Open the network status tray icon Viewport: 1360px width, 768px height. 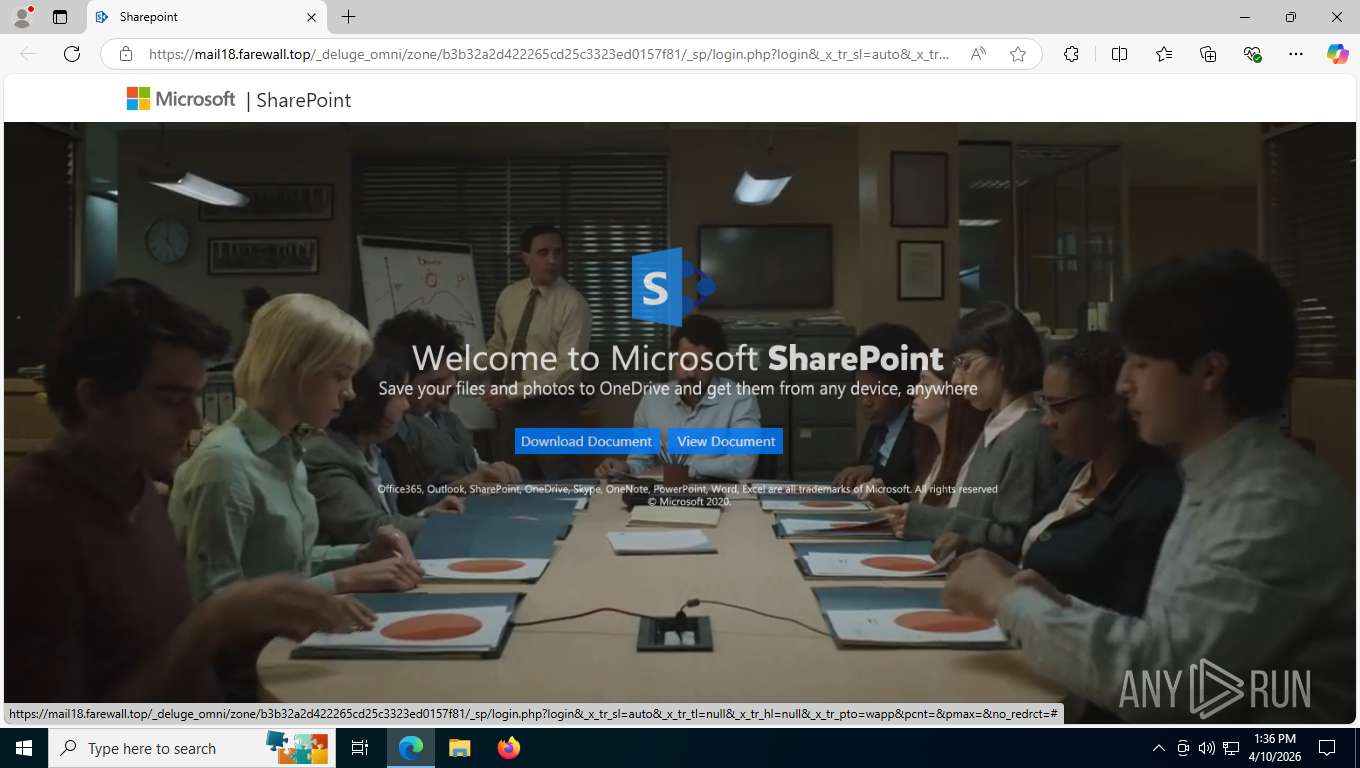click(1231, 748)
